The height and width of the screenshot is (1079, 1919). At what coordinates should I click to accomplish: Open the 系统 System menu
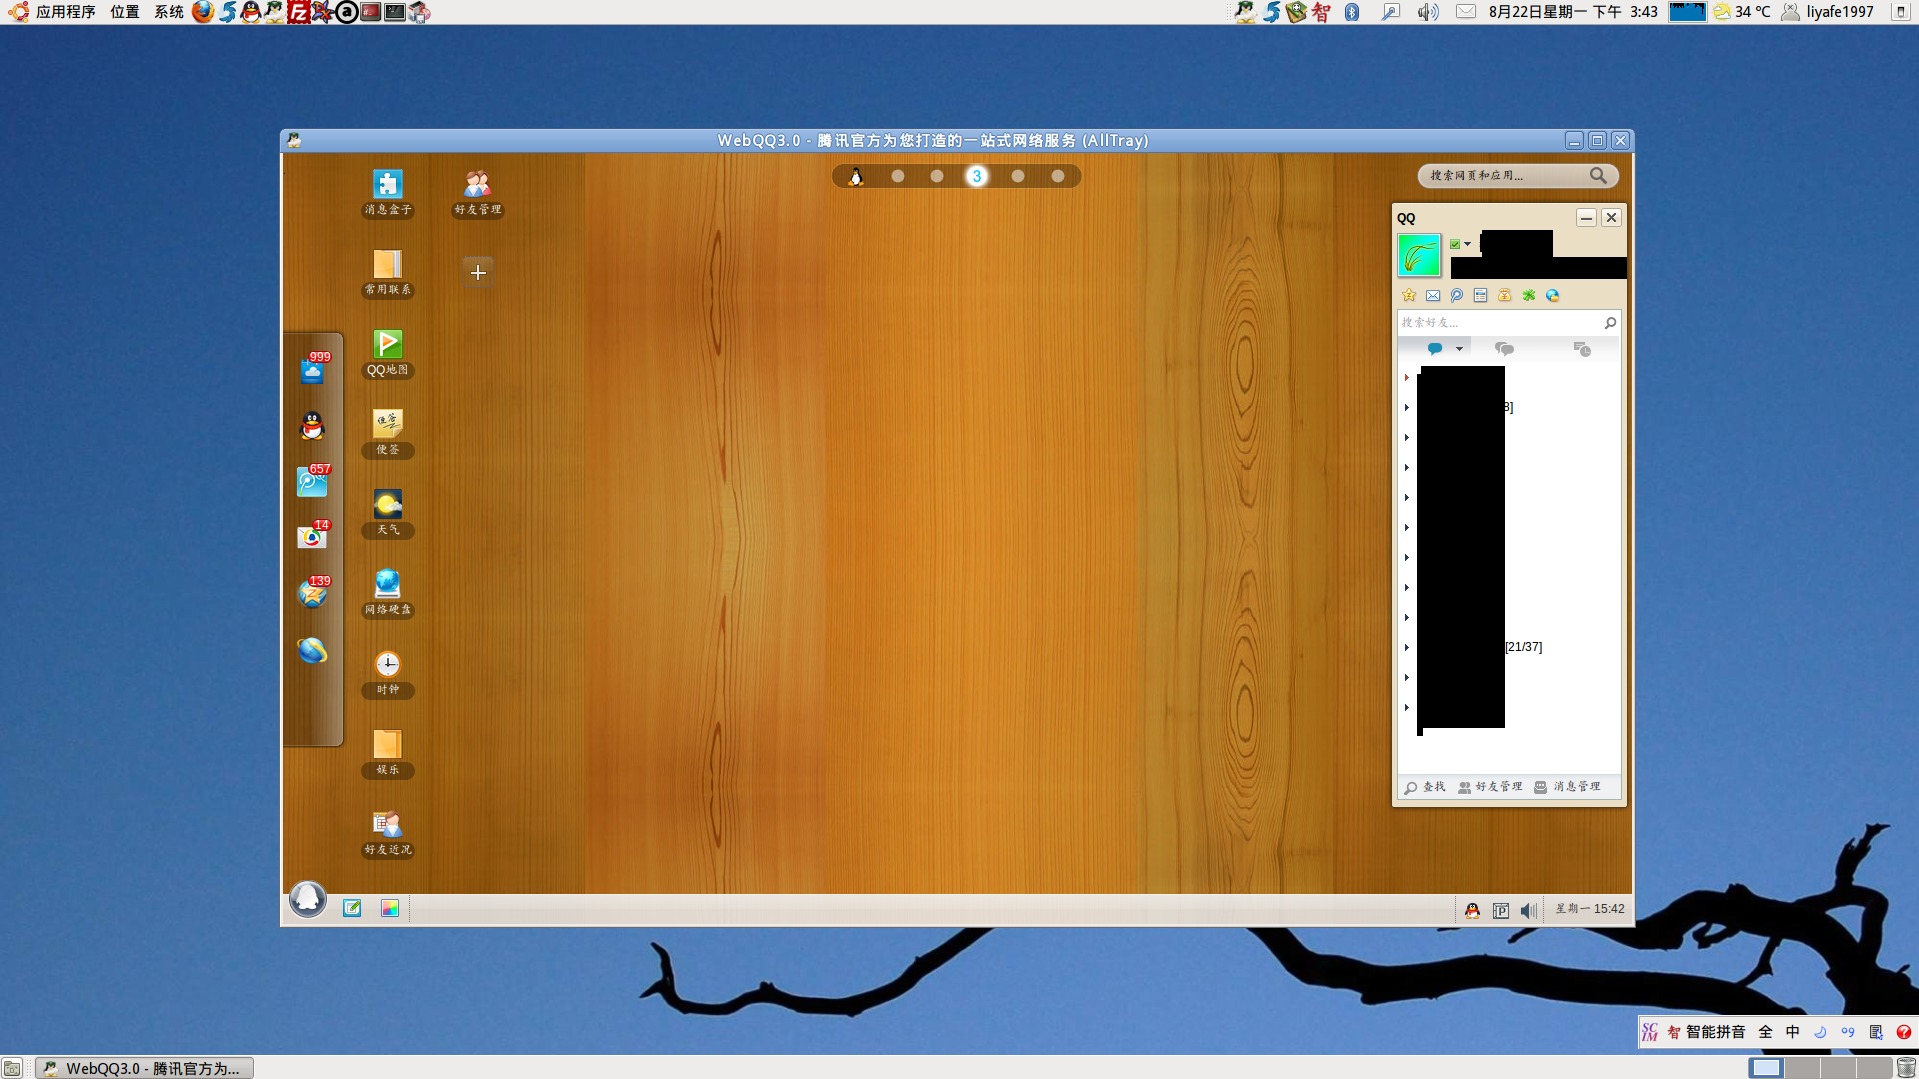coord(169,12)
